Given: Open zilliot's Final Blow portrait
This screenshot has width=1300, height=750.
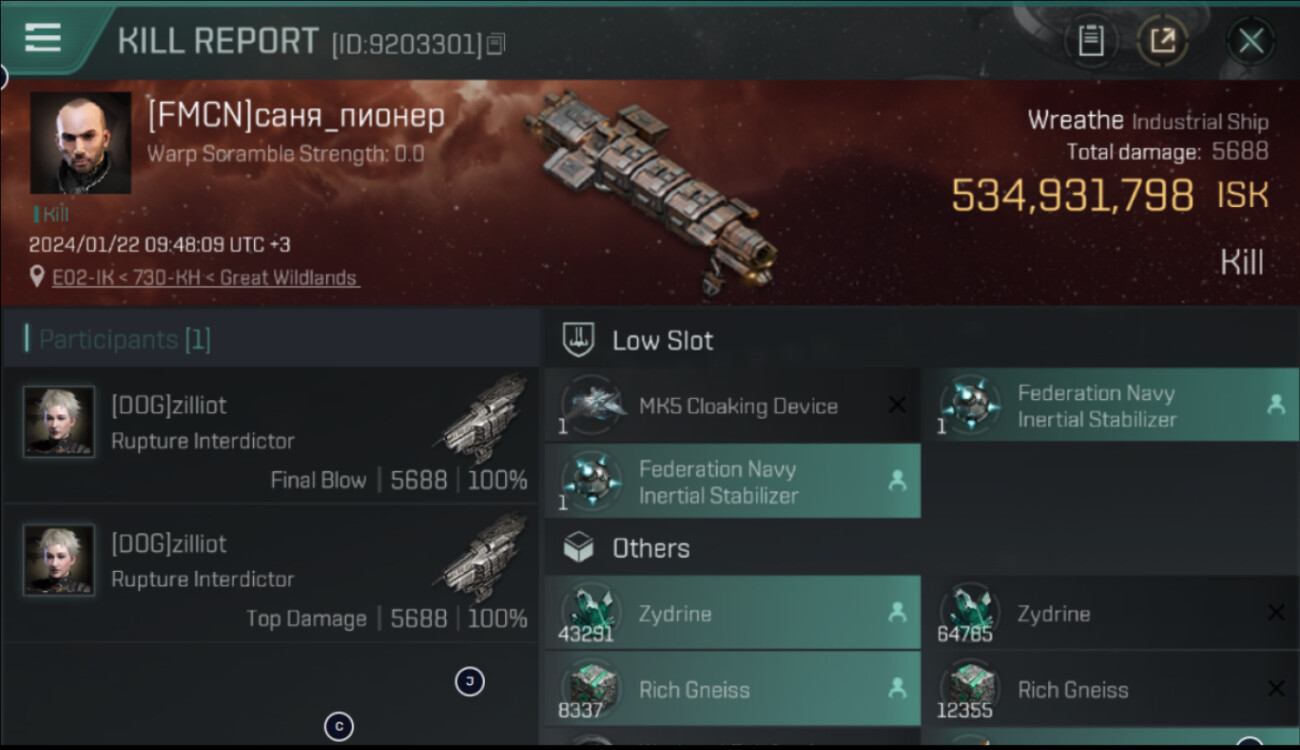Looking at the screenshot, I should pos(59,422).
